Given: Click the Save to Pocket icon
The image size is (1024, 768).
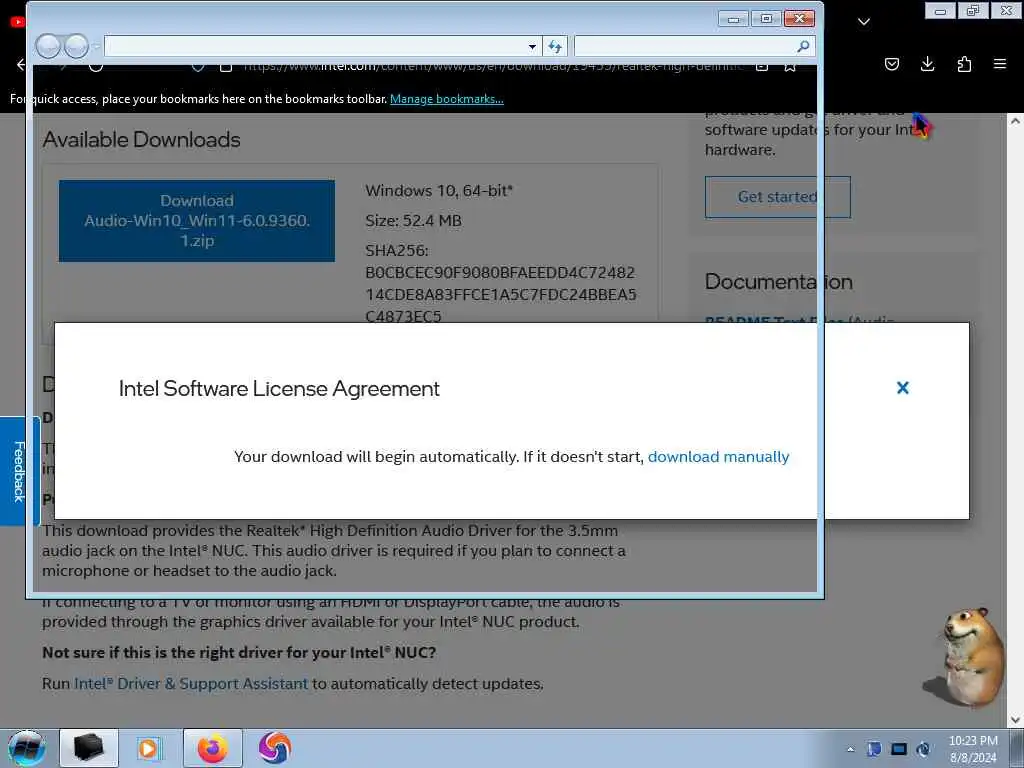Looking at the screenshot, I should 891,64.
